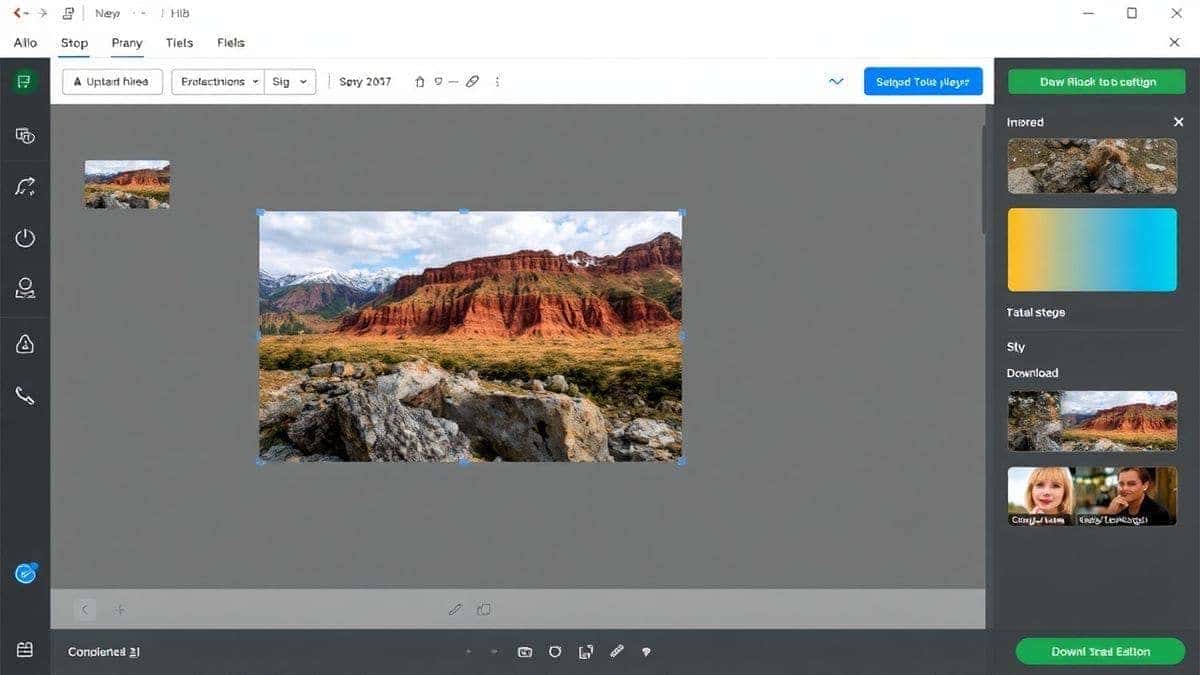Switch to the Tiels tab

pyautogui.click(x=179, y=43)
